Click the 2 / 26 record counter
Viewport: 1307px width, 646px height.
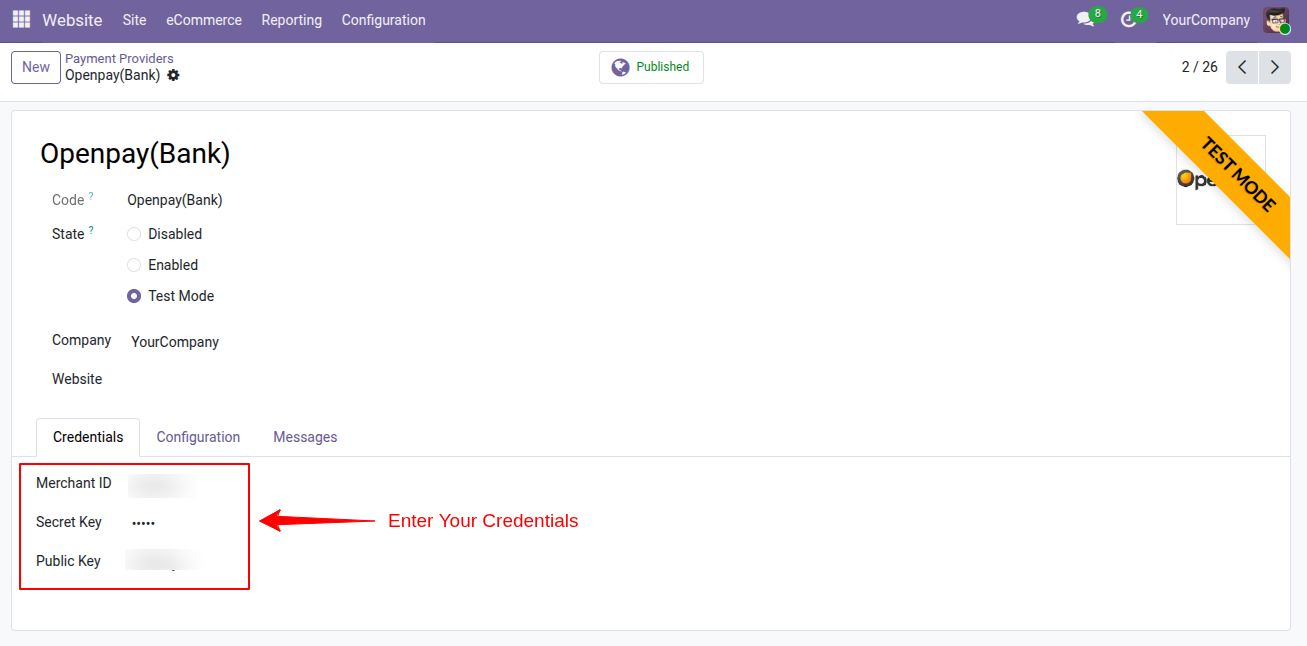(1199, 67)
